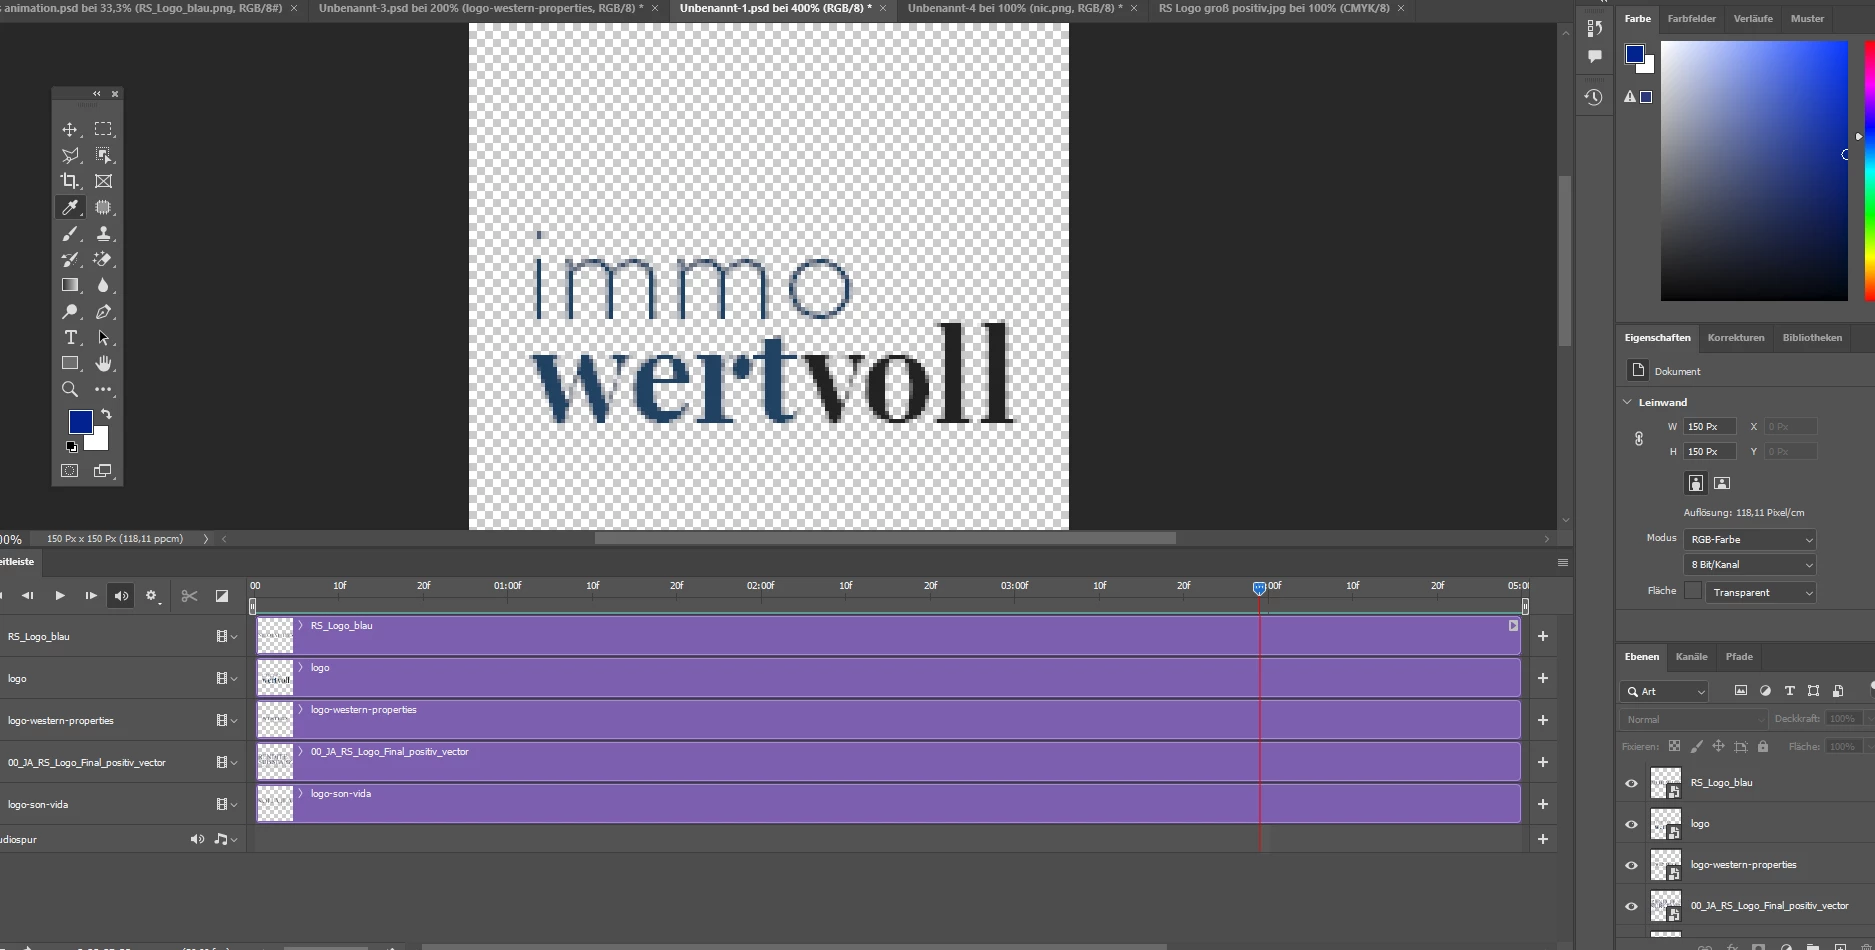Open the Verläufe tab
Screen dimensions: 1875x950
1753,19
